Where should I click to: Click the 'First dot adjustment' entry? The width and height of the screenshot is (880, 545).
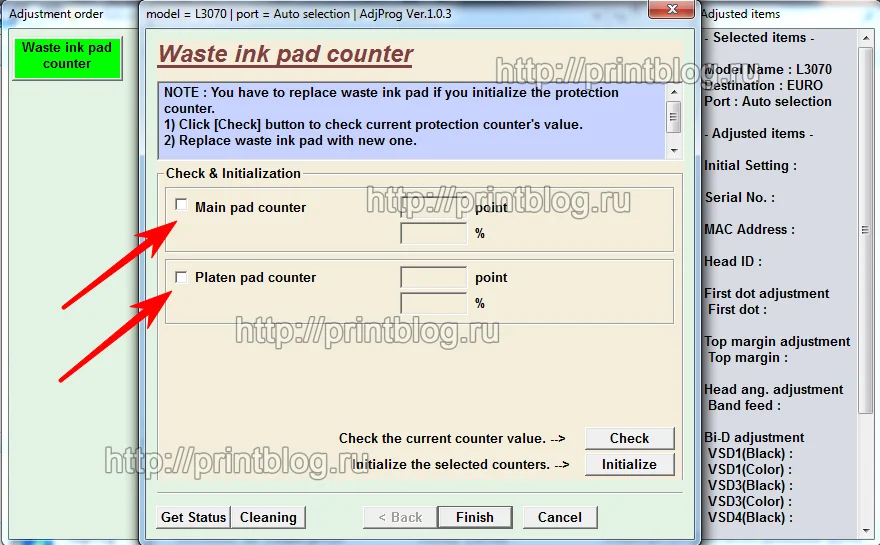(767, 294)
